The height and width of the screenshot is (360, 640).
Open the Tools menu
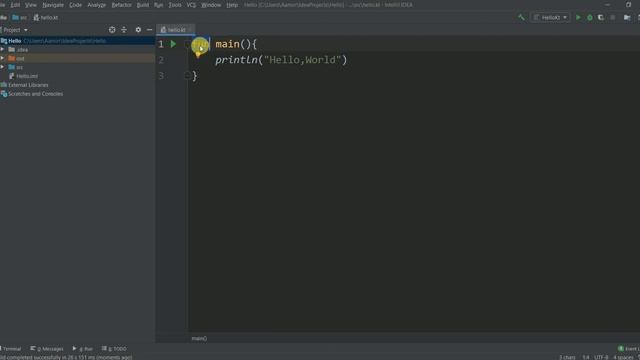(175, 5)
